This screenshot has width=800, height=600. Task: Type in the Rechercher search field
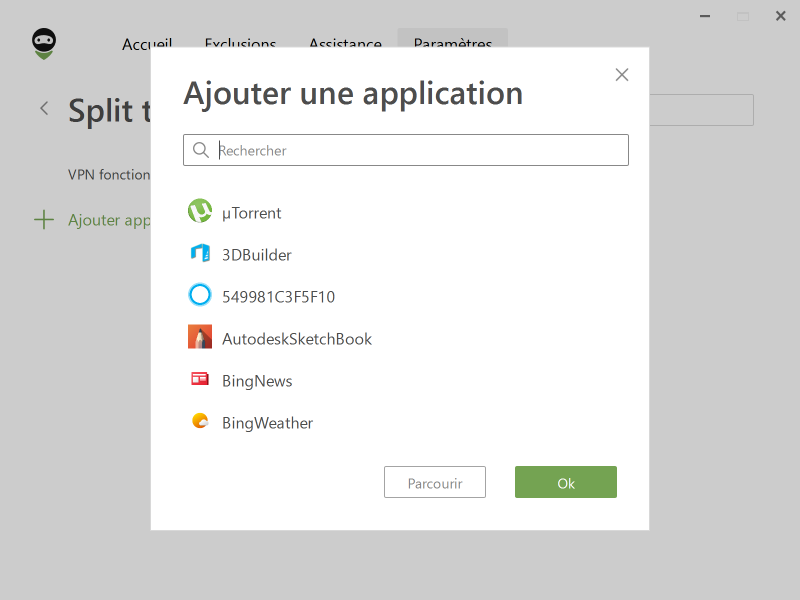(x=406, y=150)
